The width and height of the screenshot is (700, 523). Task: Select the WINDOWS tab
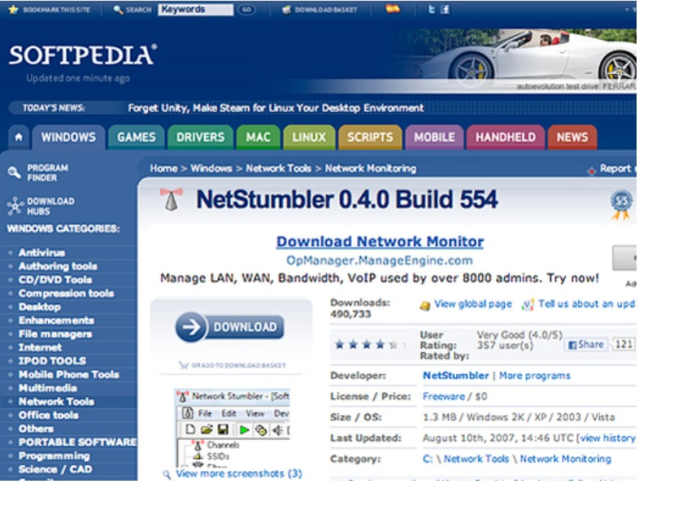[x=68, y=137]
